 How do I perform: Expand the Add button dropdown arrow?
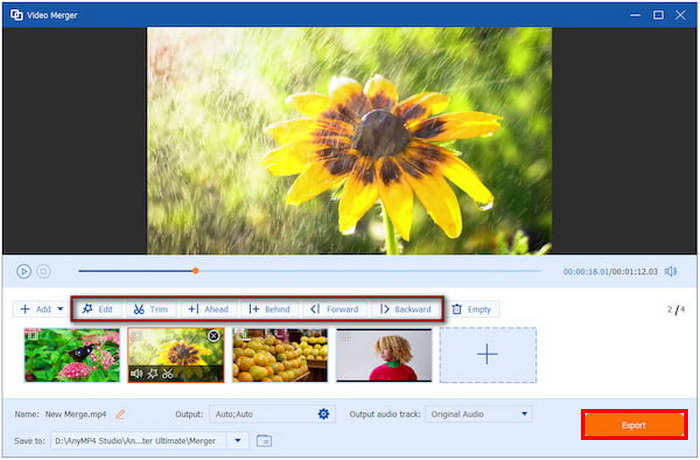(60, 309)
